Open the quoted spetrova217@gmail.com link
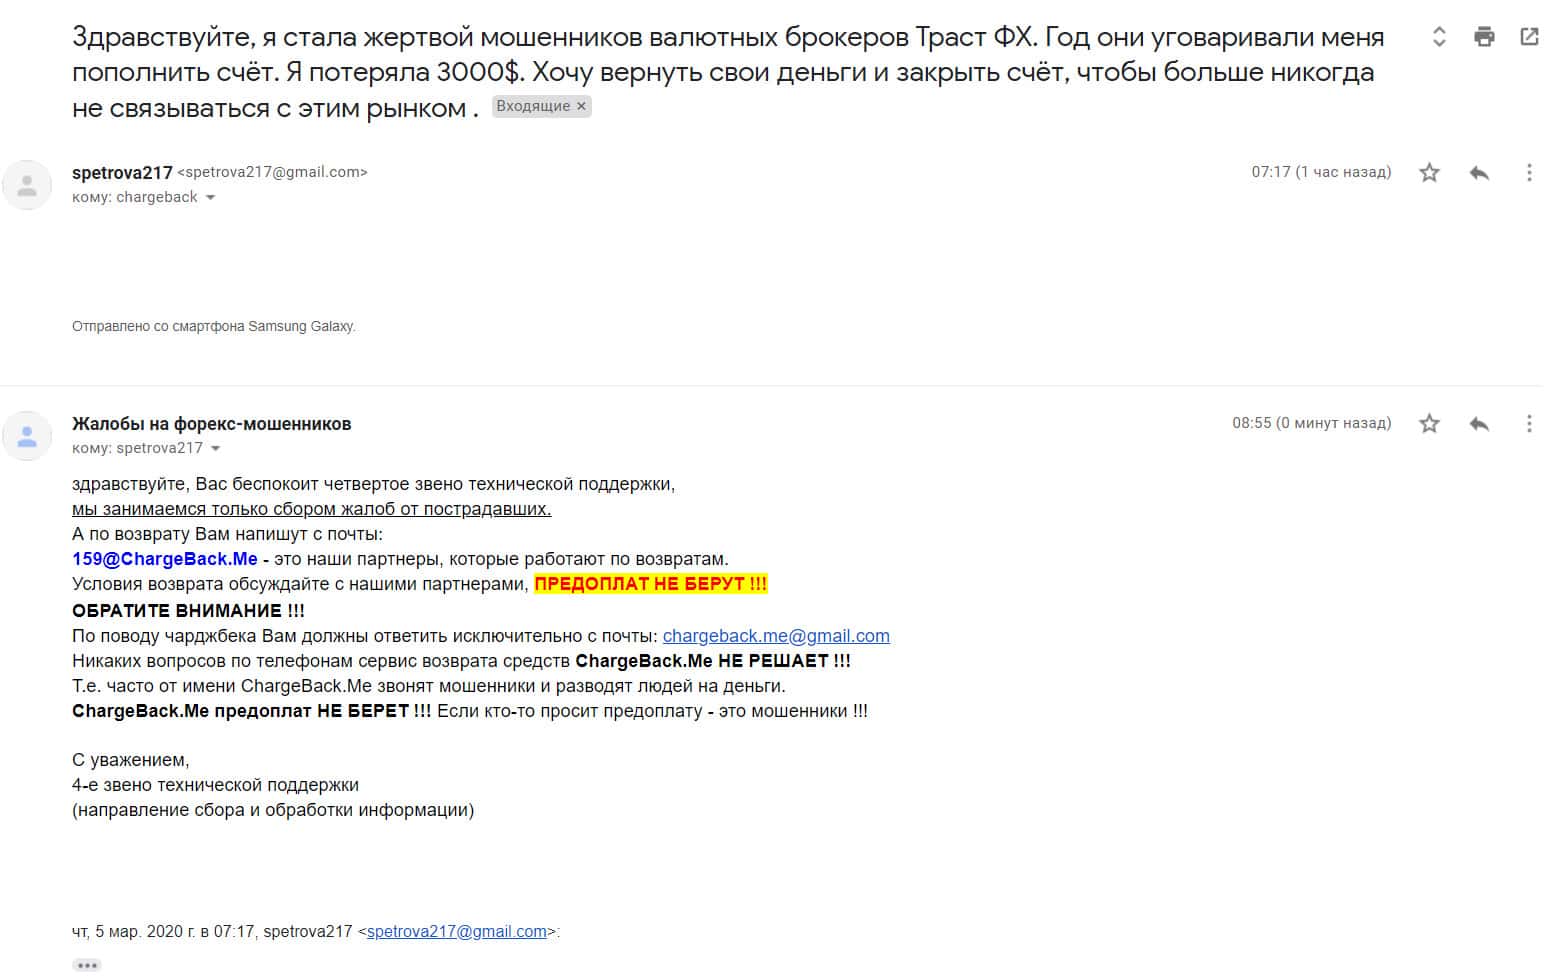The image size is (1560, 979). [456, 932]
